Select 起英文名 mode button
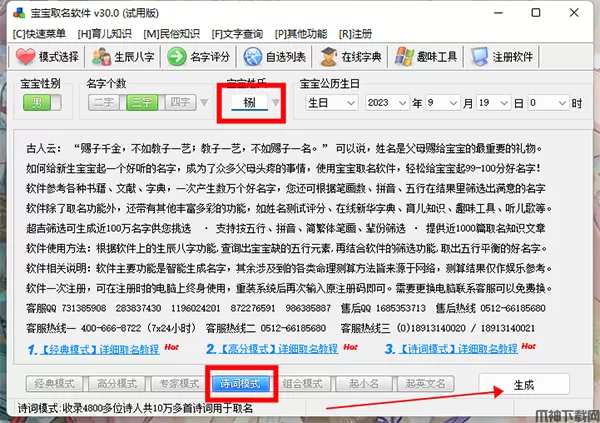600x423 pixels. pos(426,384)
